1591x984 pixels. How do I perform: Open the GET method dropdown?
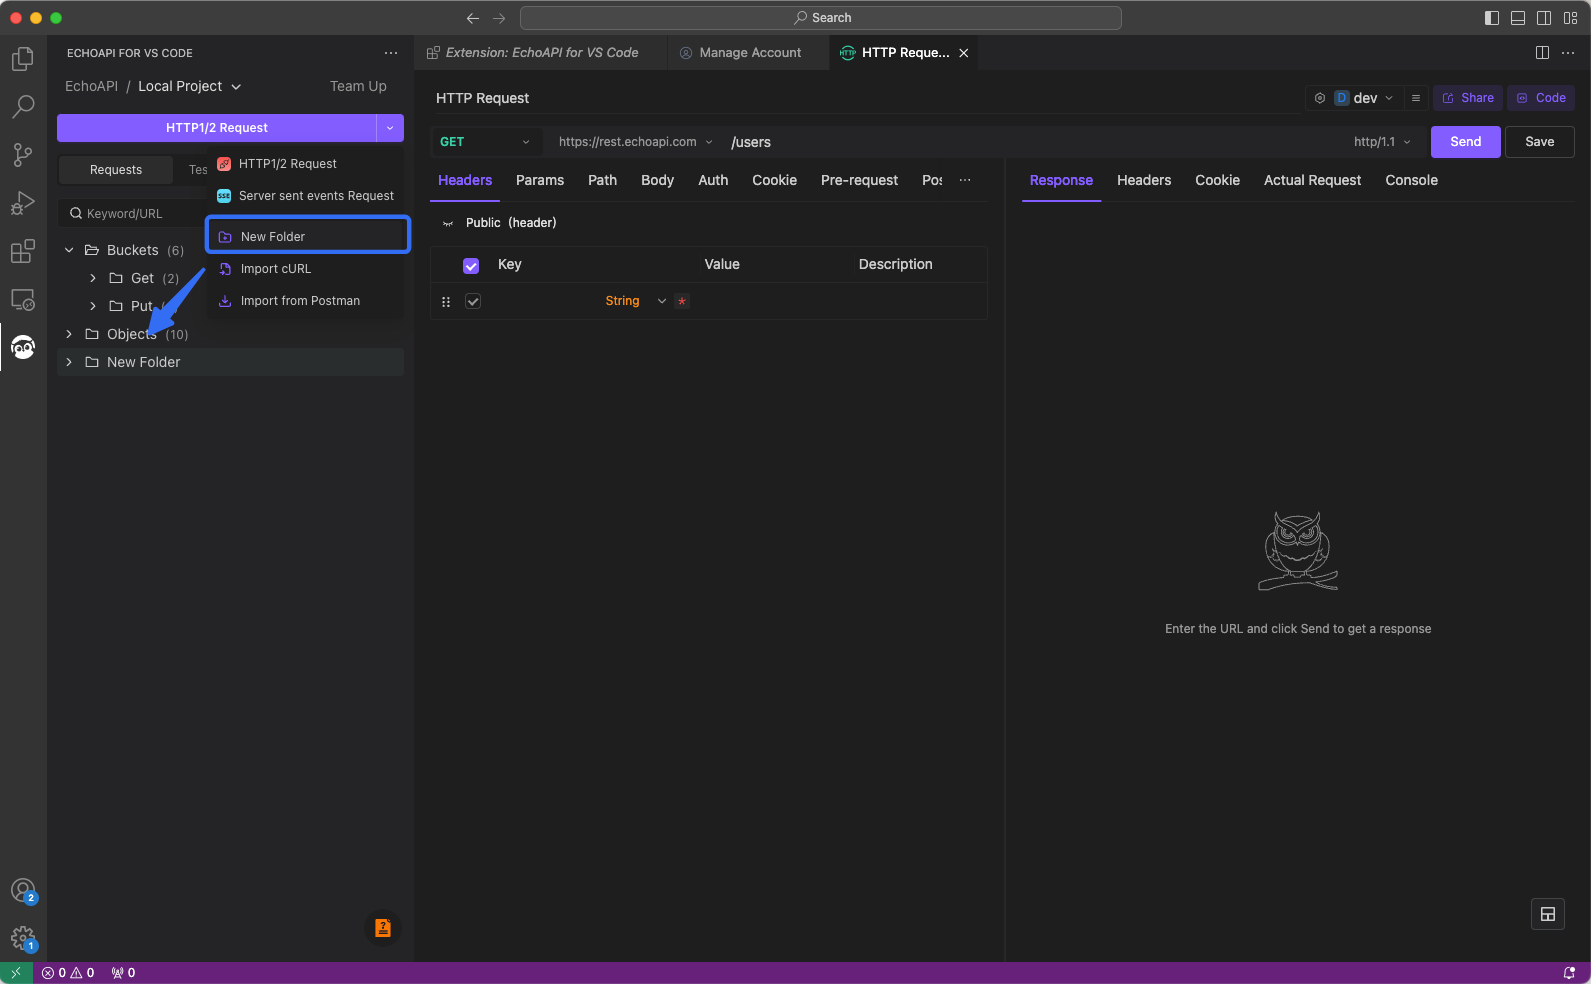(x=486, y=142)
